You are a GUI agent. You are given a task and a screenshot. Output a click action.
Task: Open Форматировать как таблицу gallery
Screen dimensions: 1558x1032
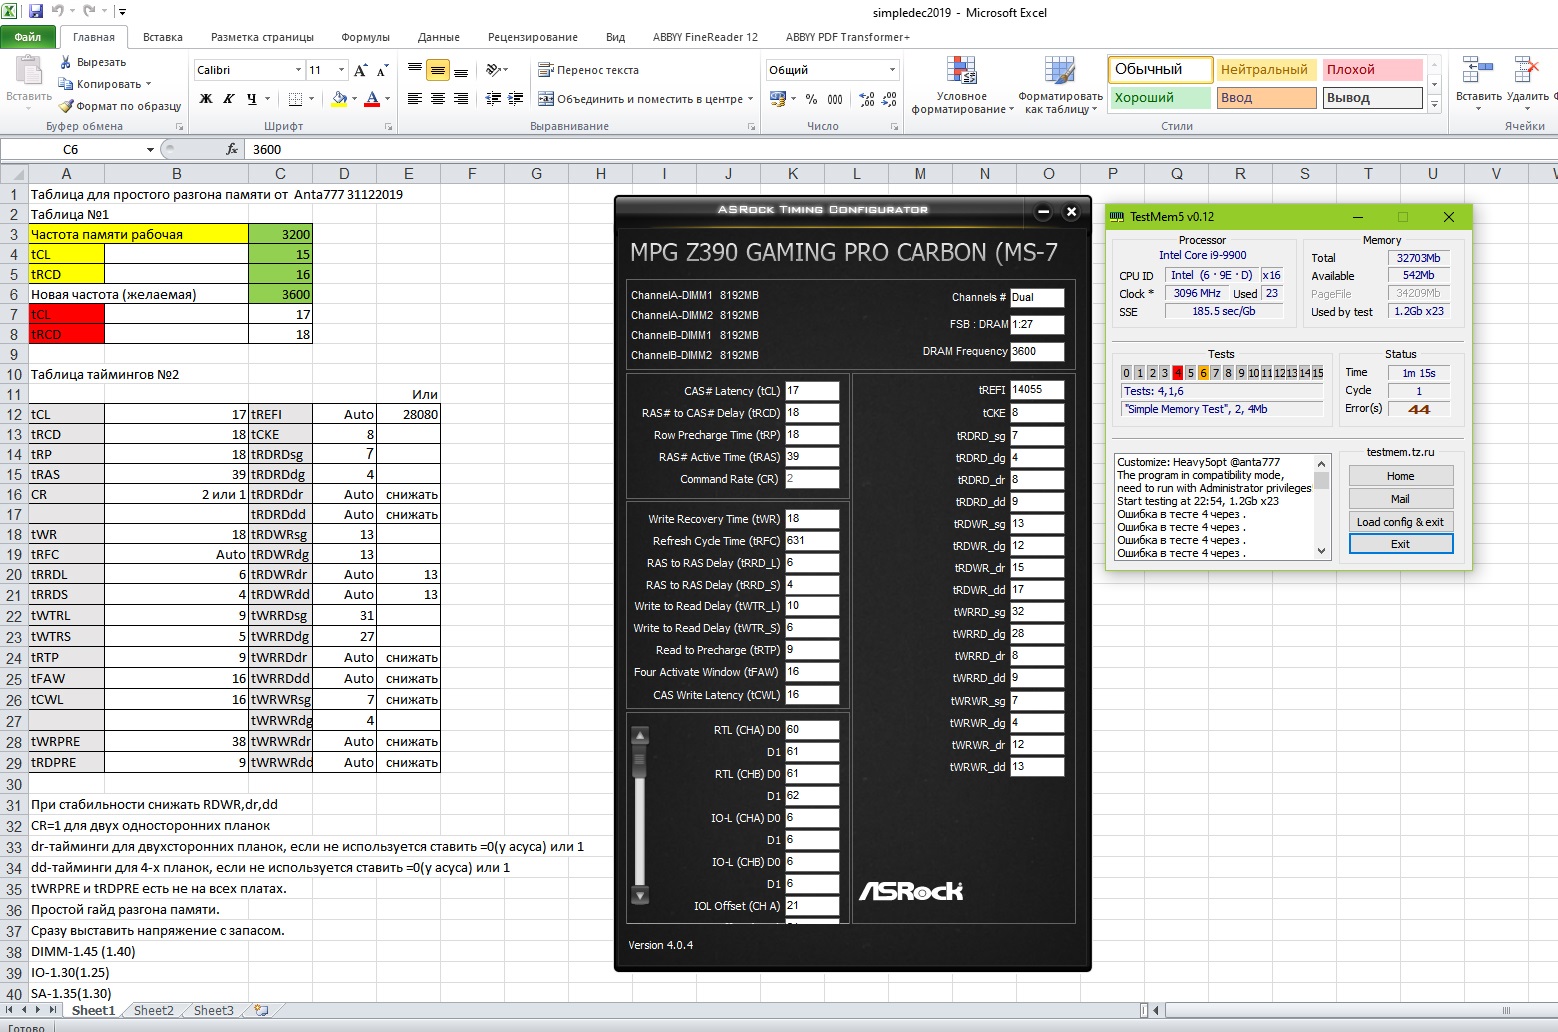1060,85
